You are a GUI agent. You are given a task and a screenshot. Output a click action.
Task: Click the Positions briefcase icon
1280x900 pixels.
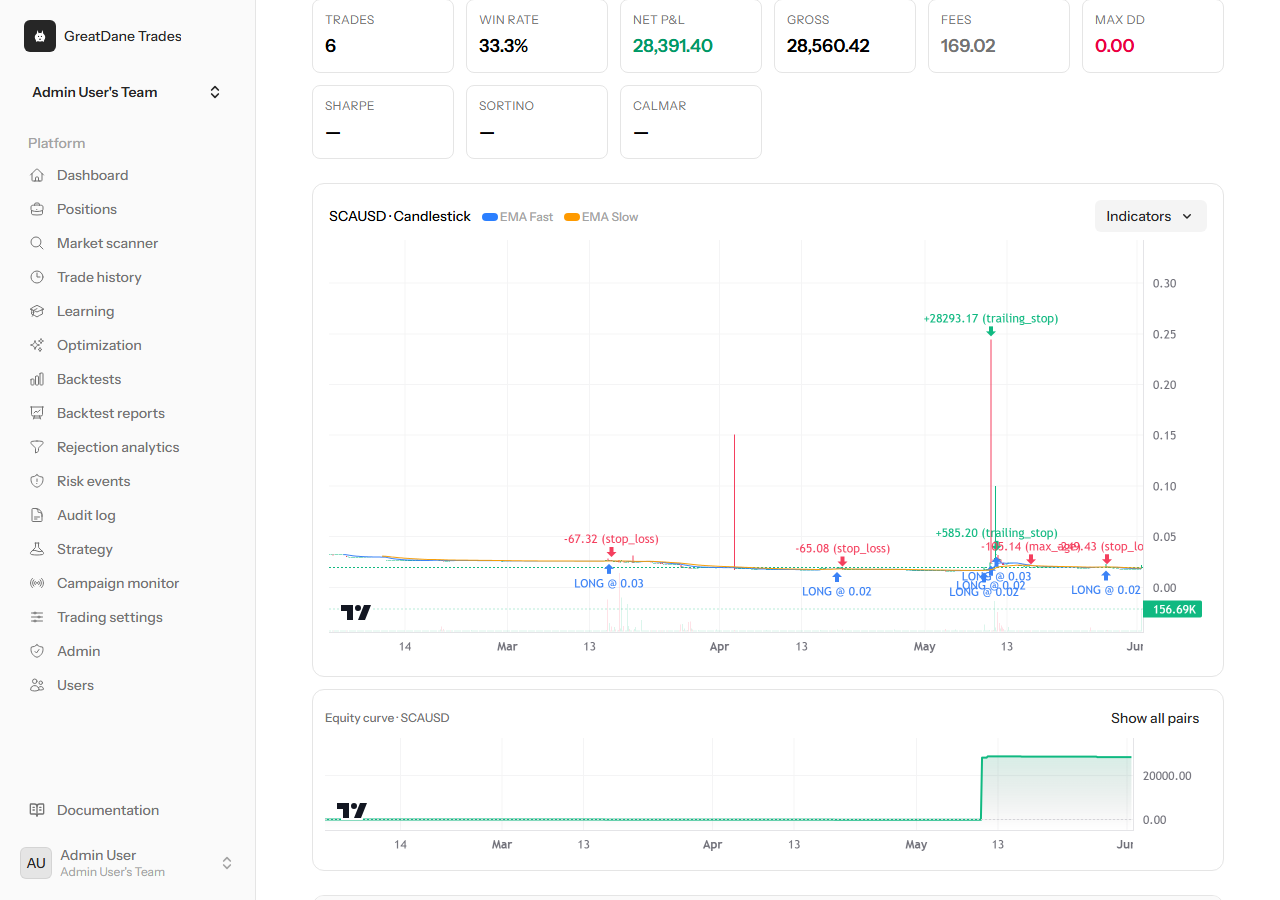[37, 209]
